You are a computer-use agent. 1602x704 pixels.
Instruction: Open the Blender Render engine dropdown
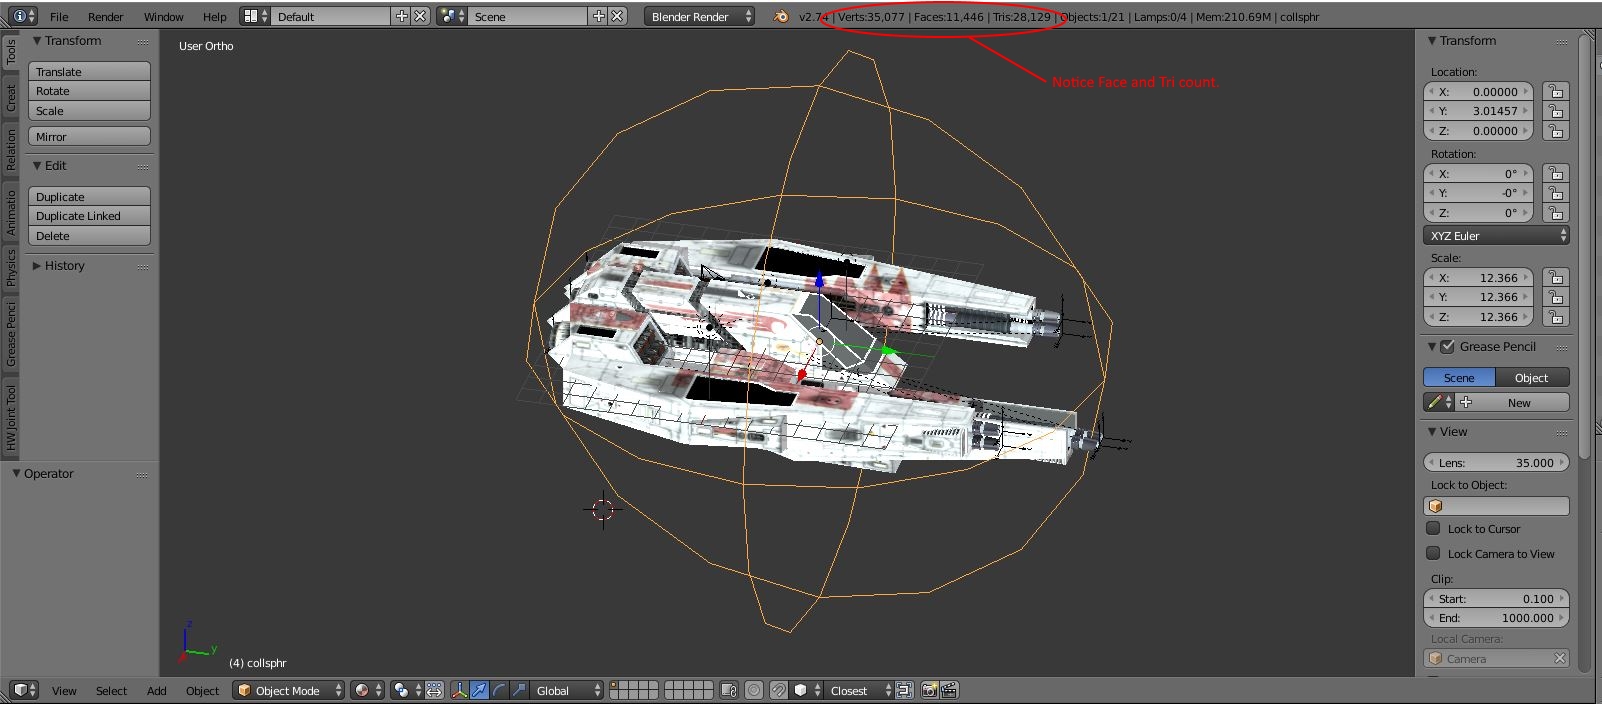(x=699, y=16)
